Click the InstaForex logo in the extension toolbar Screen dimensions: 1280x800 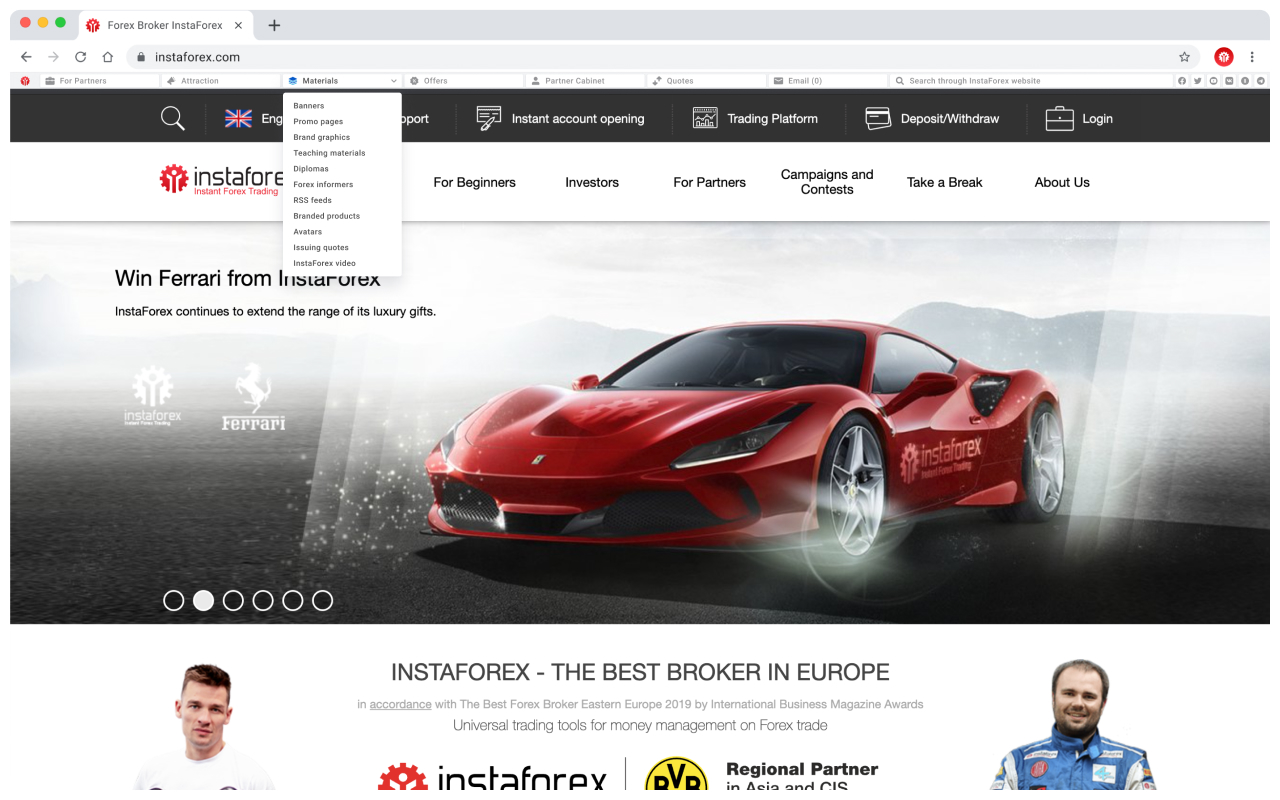coord(25,81)
